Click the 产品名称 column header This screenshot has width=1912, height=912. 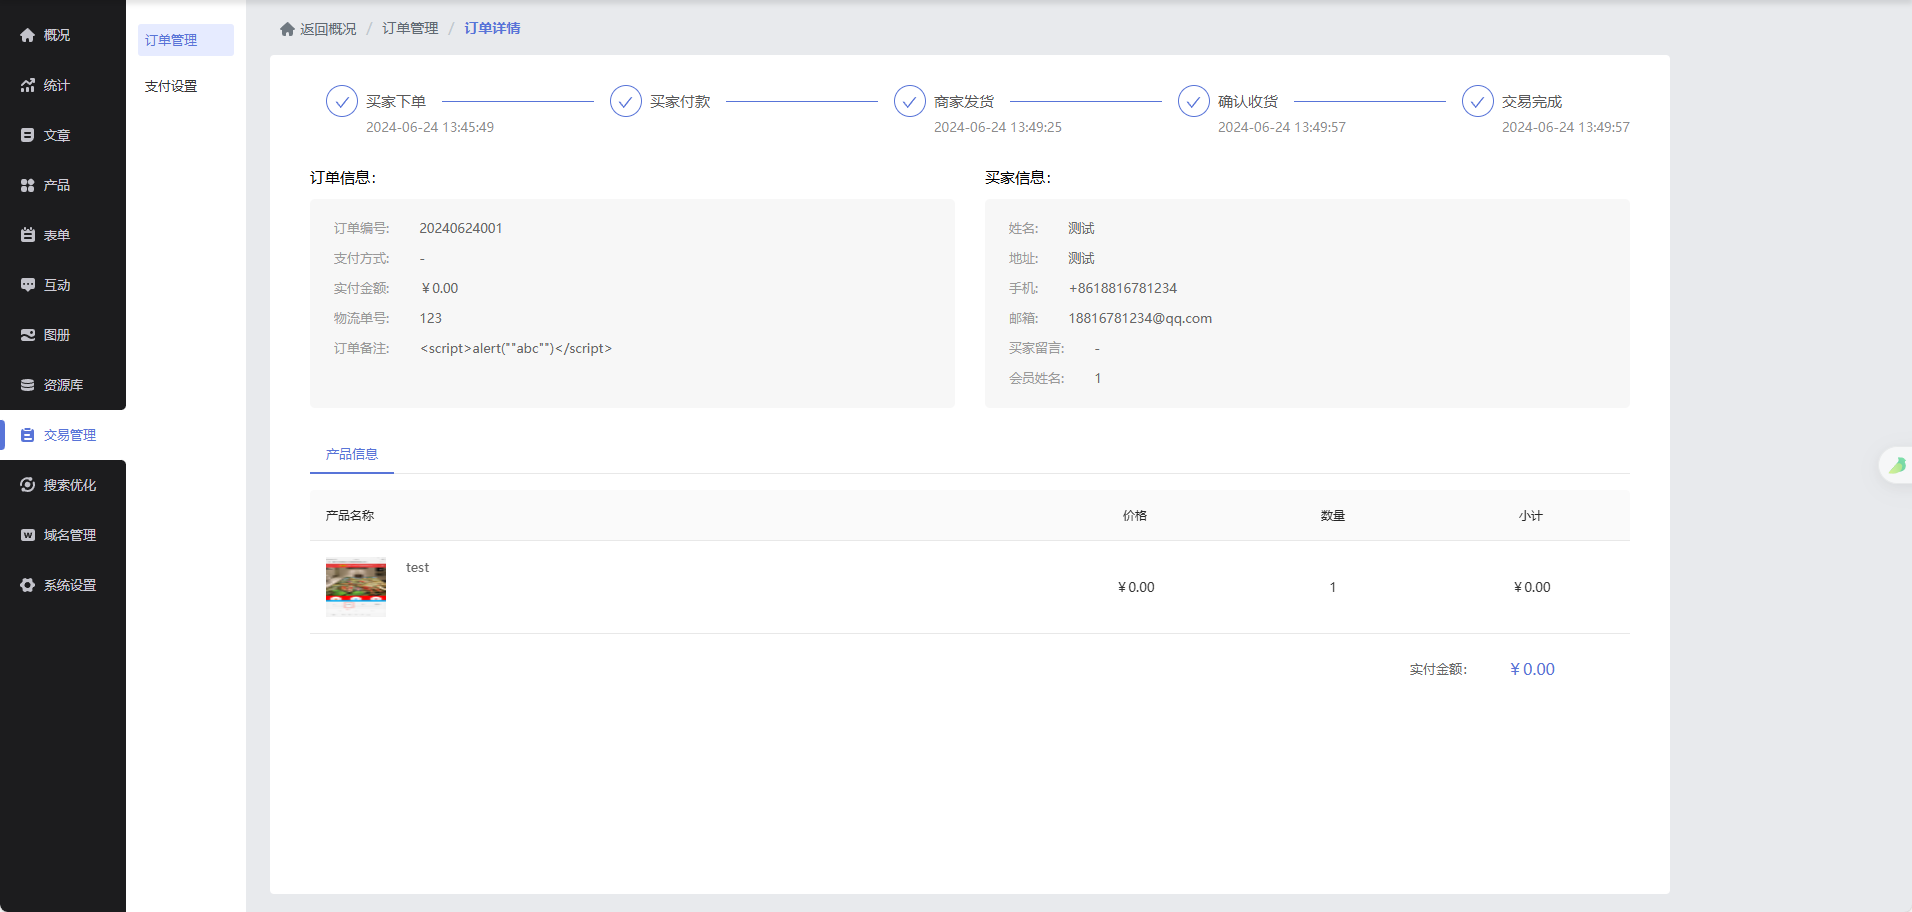(x=350, y=515)
